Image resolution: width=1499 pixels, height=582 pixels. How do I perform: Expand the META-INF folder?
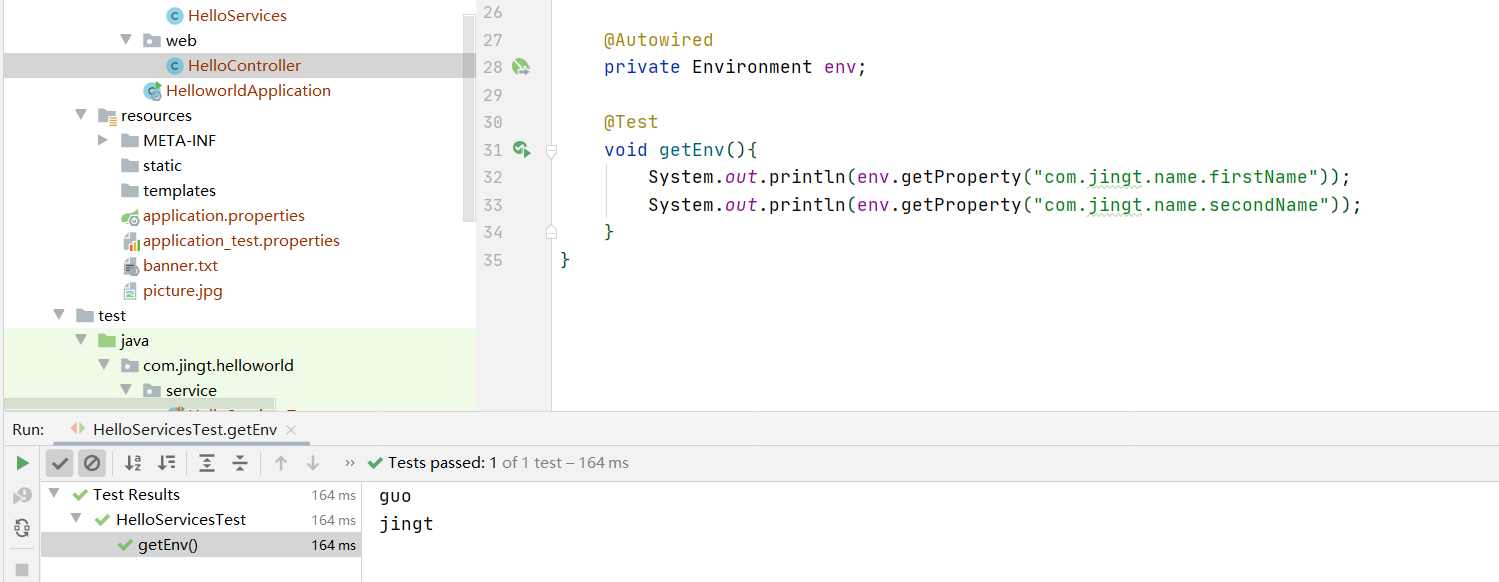tap(103, 140)
